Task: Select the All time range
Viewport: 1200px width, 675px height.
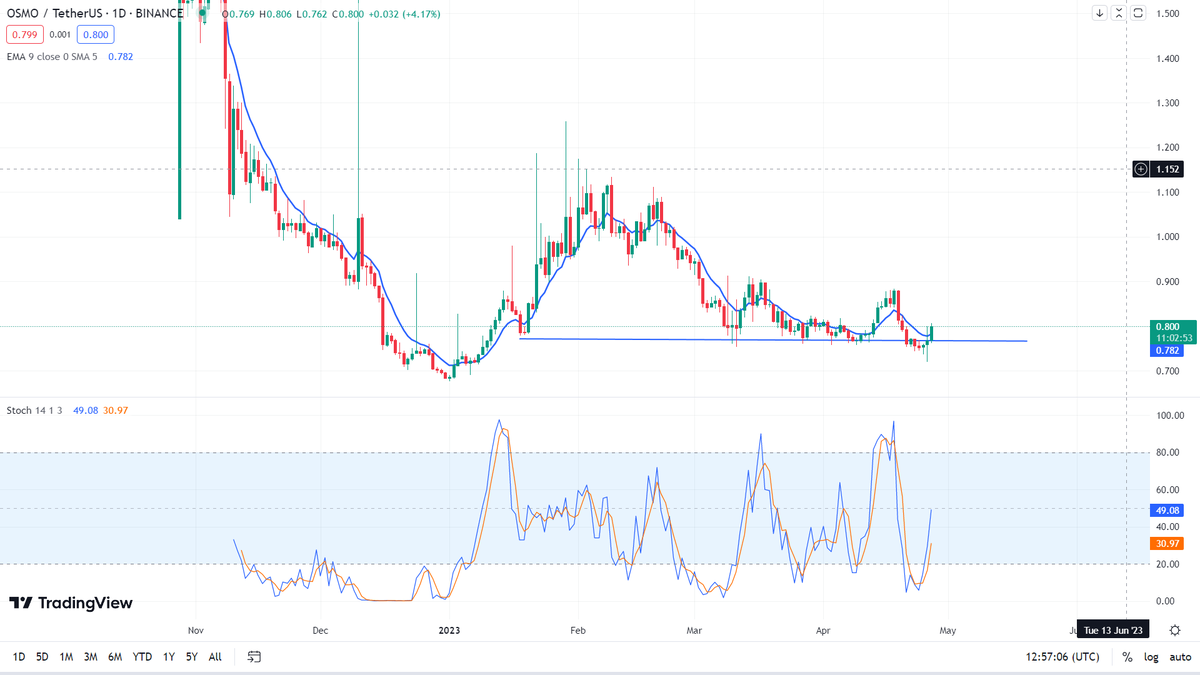Action: (x=215, y=657)
